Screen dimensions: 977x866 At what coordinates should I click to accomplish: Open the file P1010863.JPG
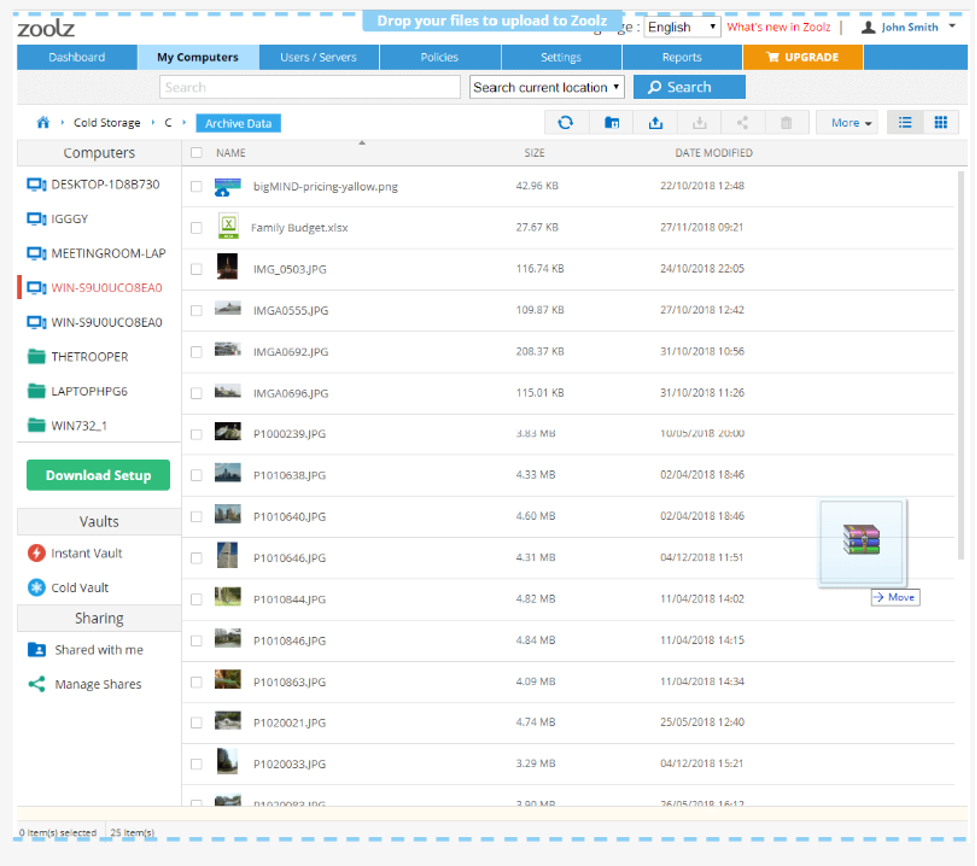coord(289,682)
